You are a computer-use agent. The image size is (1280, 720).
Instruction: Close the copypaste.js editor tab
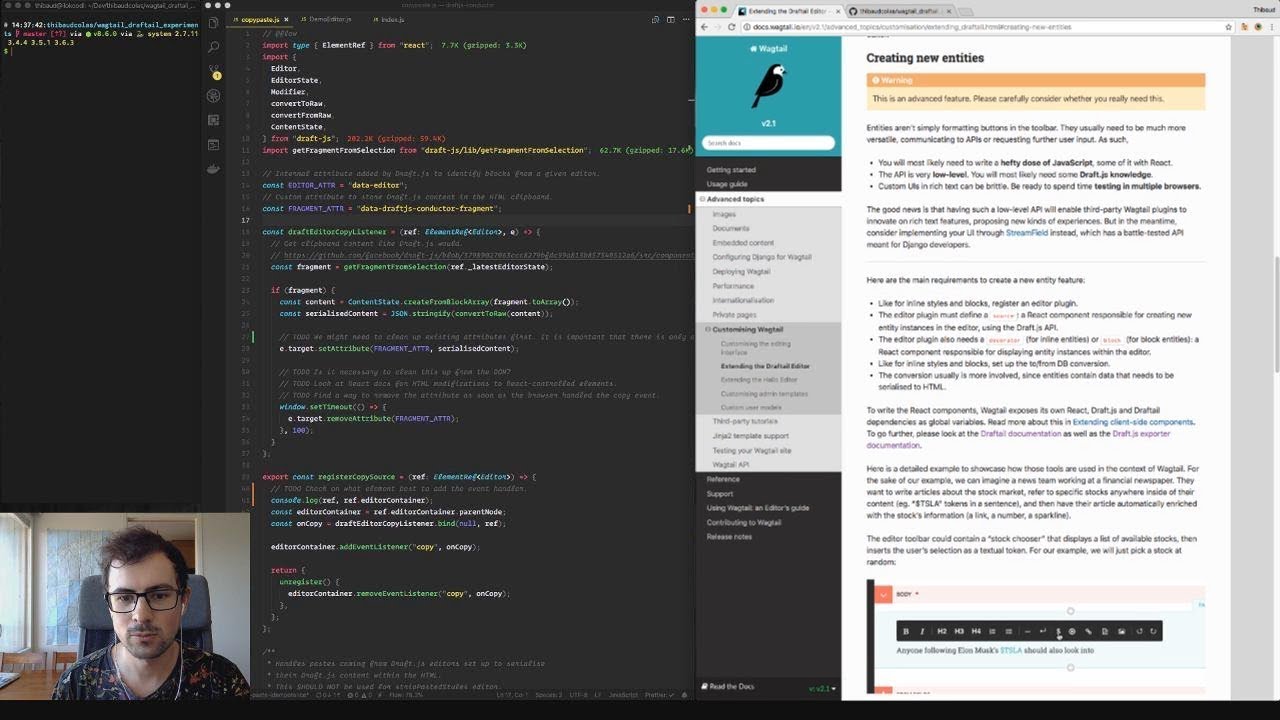click(x=288, y=19)
